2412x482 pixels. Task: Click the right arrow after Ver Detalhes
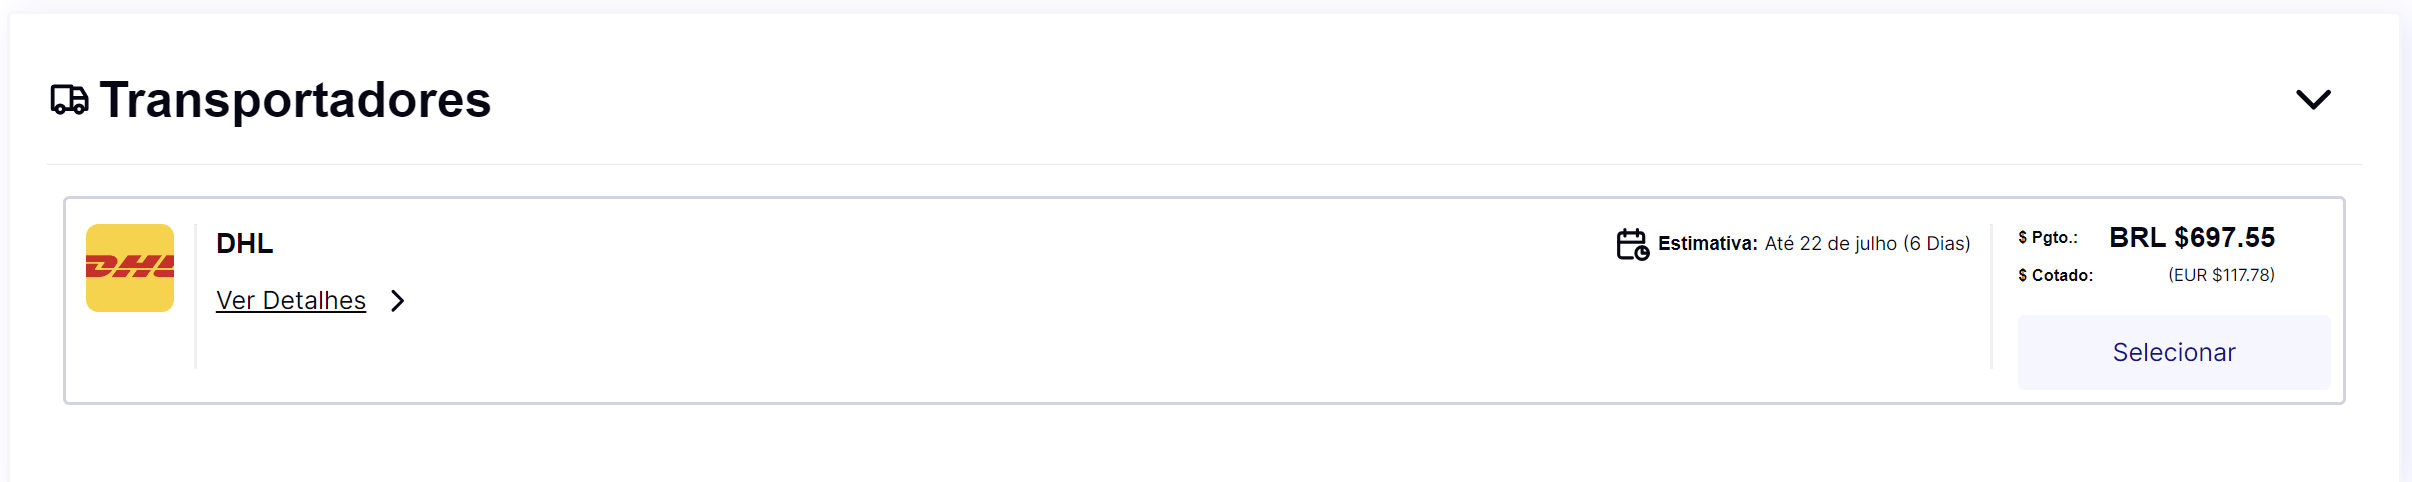pyautogui.click(x=398, y=301)
